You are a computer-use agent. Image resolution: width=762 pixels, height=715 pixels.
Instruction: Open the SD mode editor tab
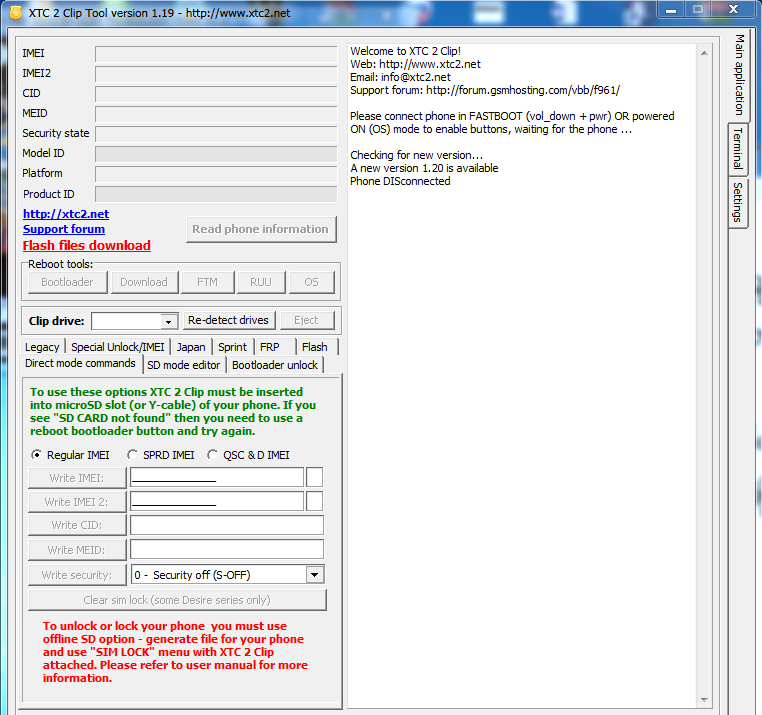184,365
